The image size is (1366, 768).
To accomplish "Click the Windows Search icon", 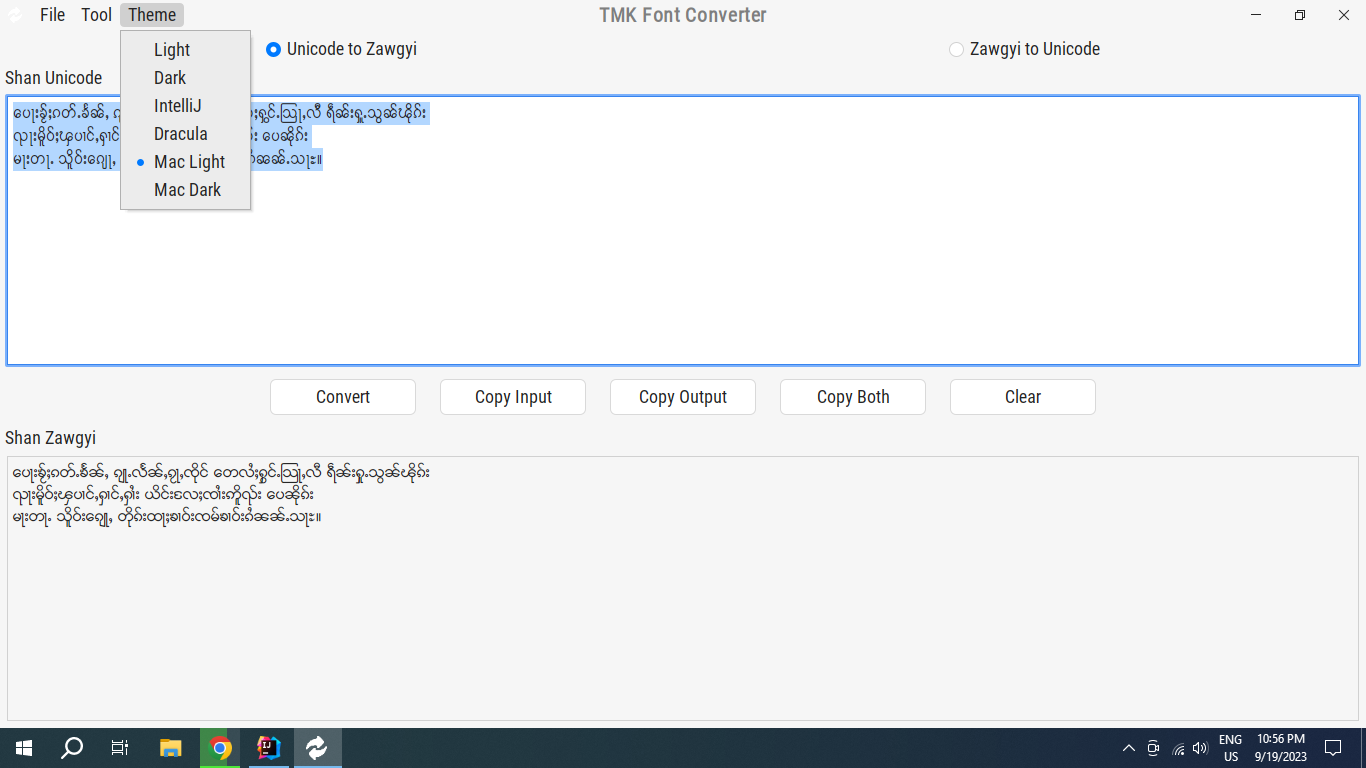I will [x=70, y=747].
